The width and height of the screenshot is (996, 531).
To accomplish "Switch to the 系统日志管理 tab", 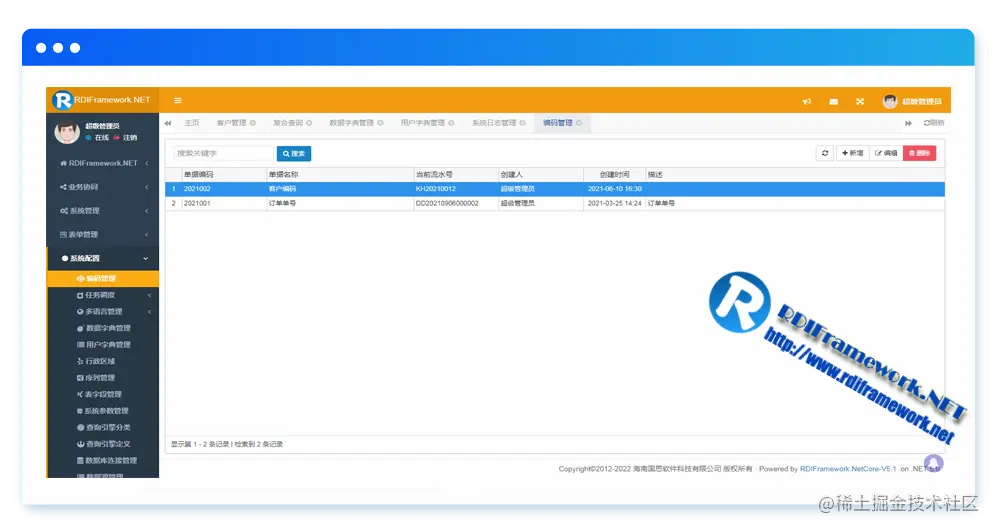I will (x=494, y=123).
